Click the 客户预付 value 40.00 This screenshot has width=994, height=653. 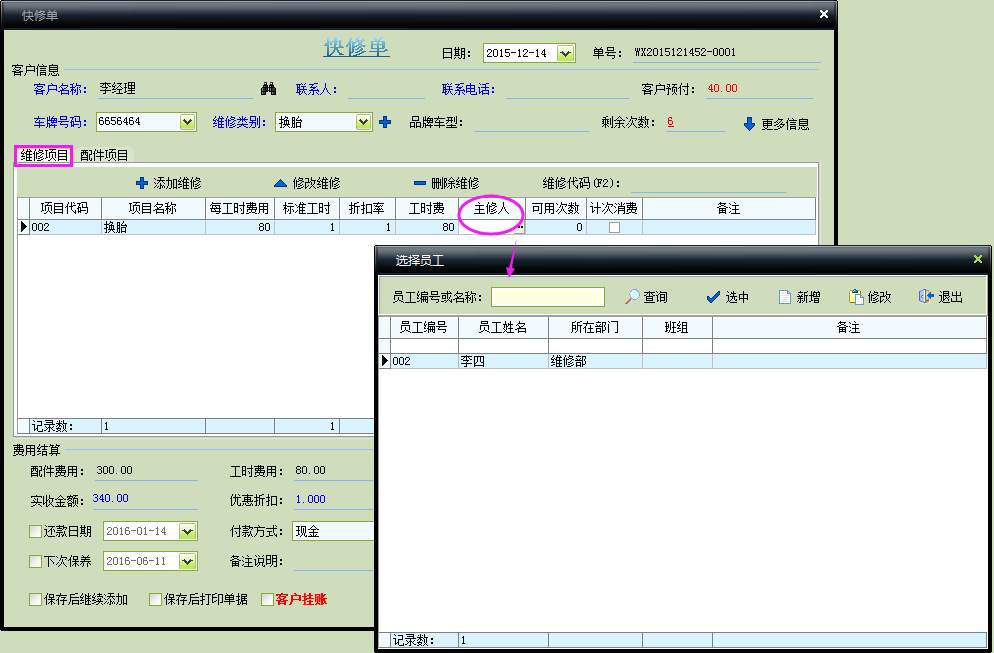click(x=722, y=88)
